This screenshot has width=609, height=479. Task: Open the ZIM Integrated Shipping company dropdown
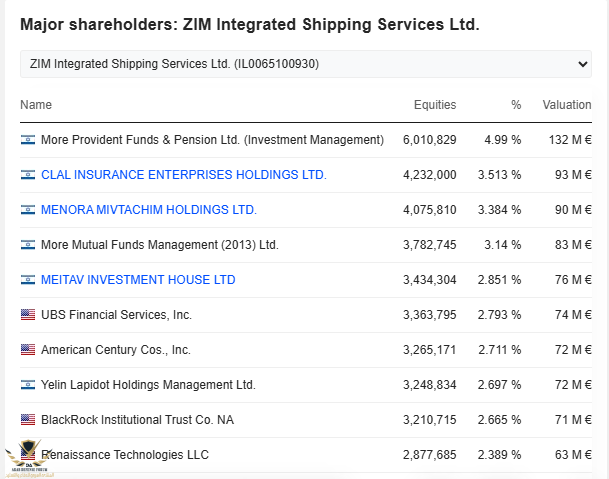pos(306,64)
